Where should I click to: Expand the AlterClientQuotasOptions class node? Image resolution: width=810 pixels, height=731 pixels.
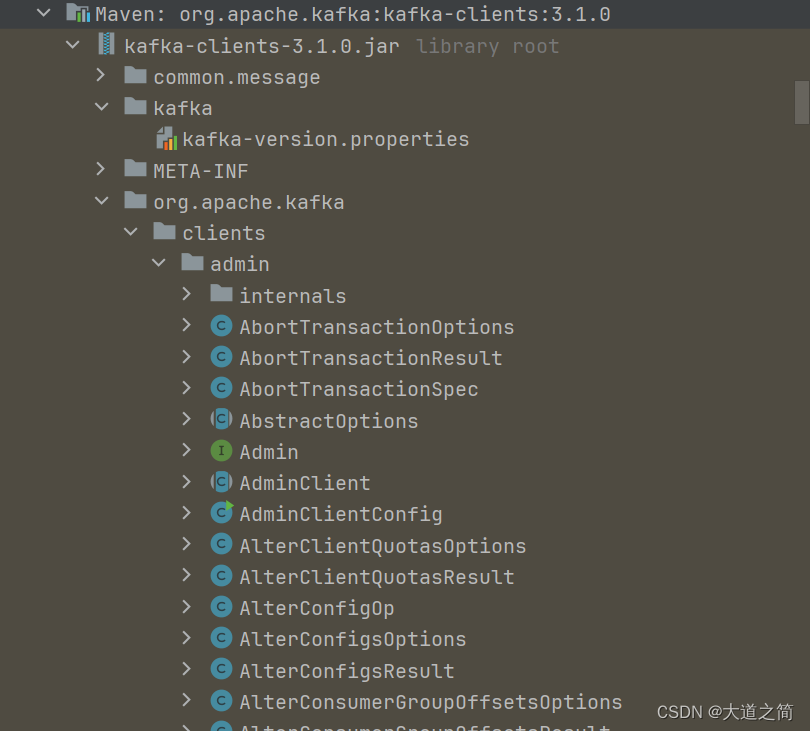[186, 544]
